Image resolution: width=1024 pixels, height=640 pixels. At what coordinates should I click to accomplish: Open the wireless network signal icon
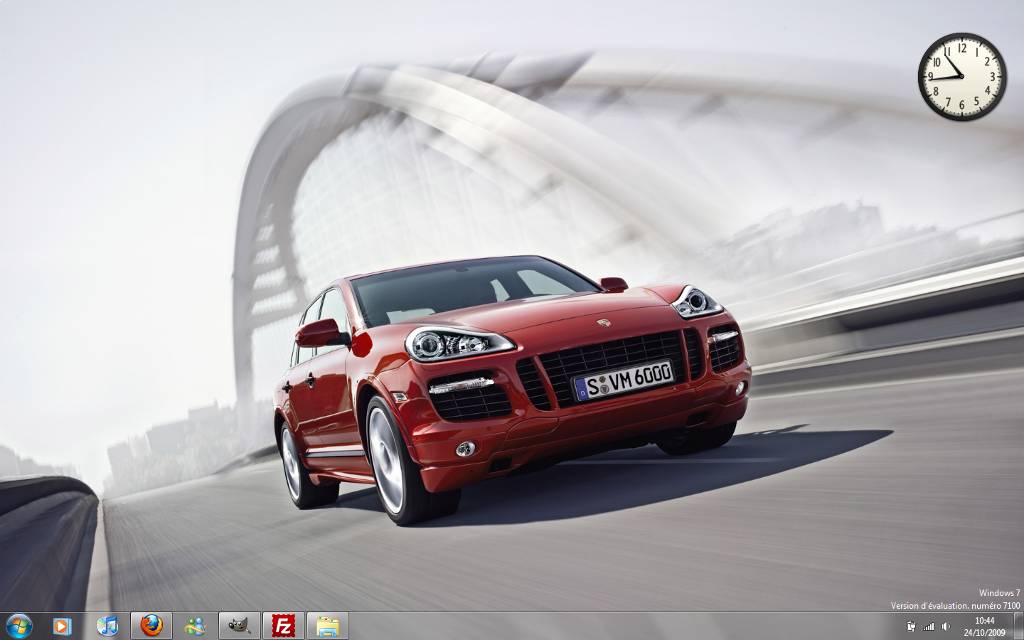pos(928,626)
